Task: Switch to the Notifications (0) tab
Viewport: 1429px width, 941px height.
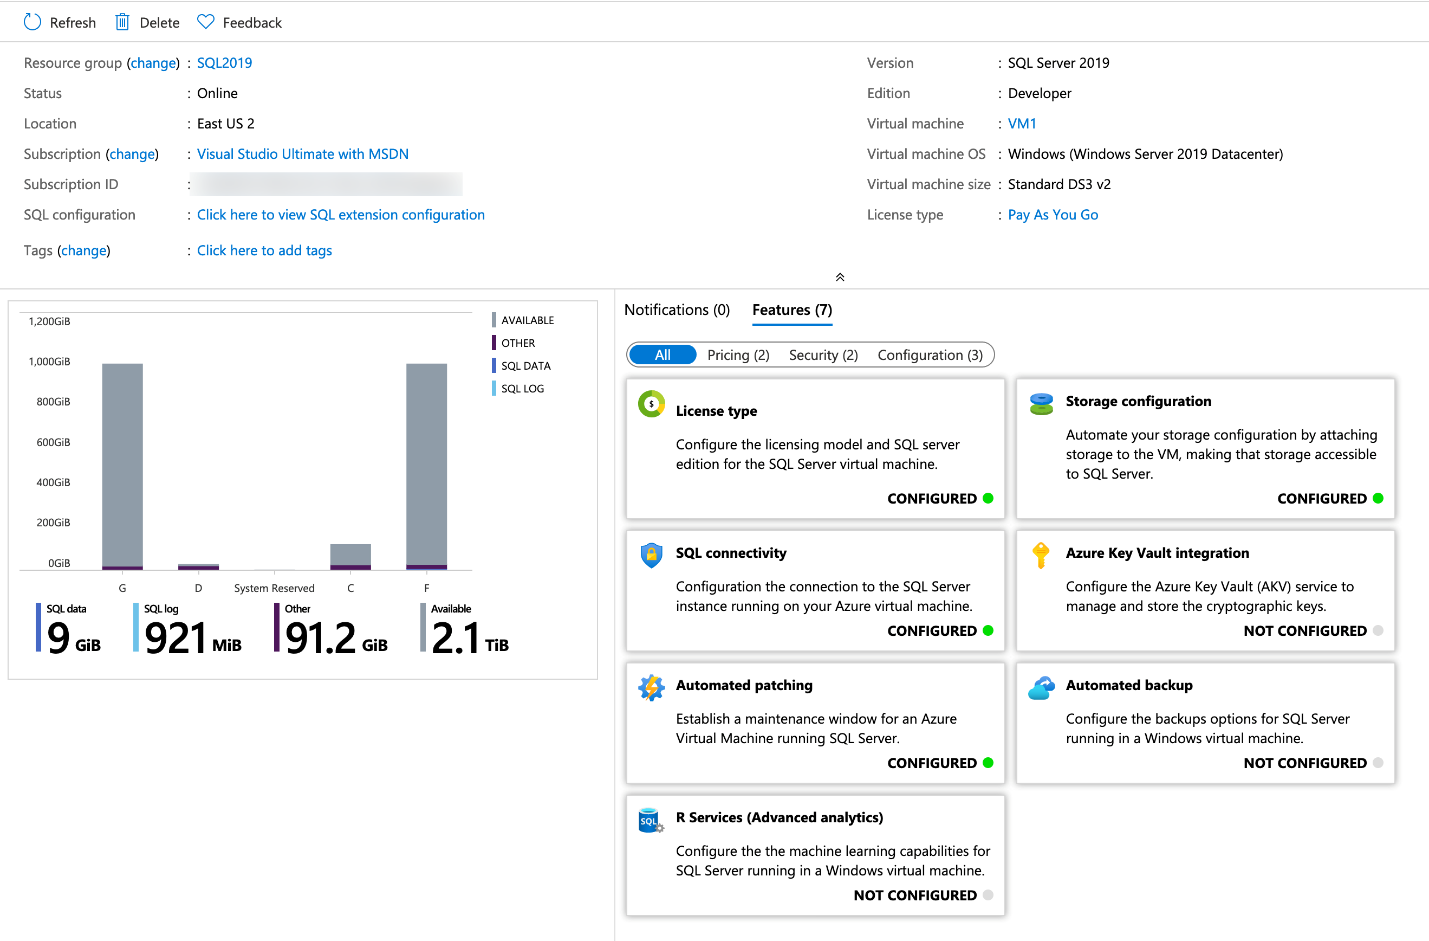Action: coord(677,310)
